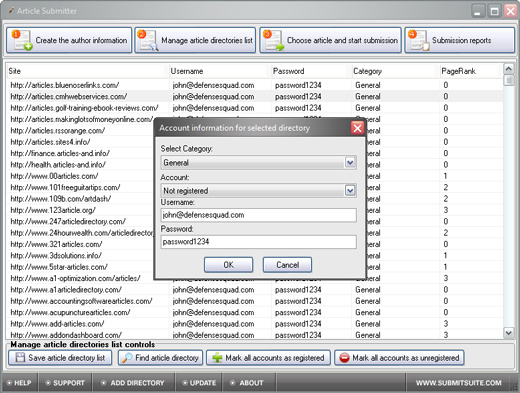Select row http://finance.articles-and.info/
Screen dimensions: 520x393
255,153
